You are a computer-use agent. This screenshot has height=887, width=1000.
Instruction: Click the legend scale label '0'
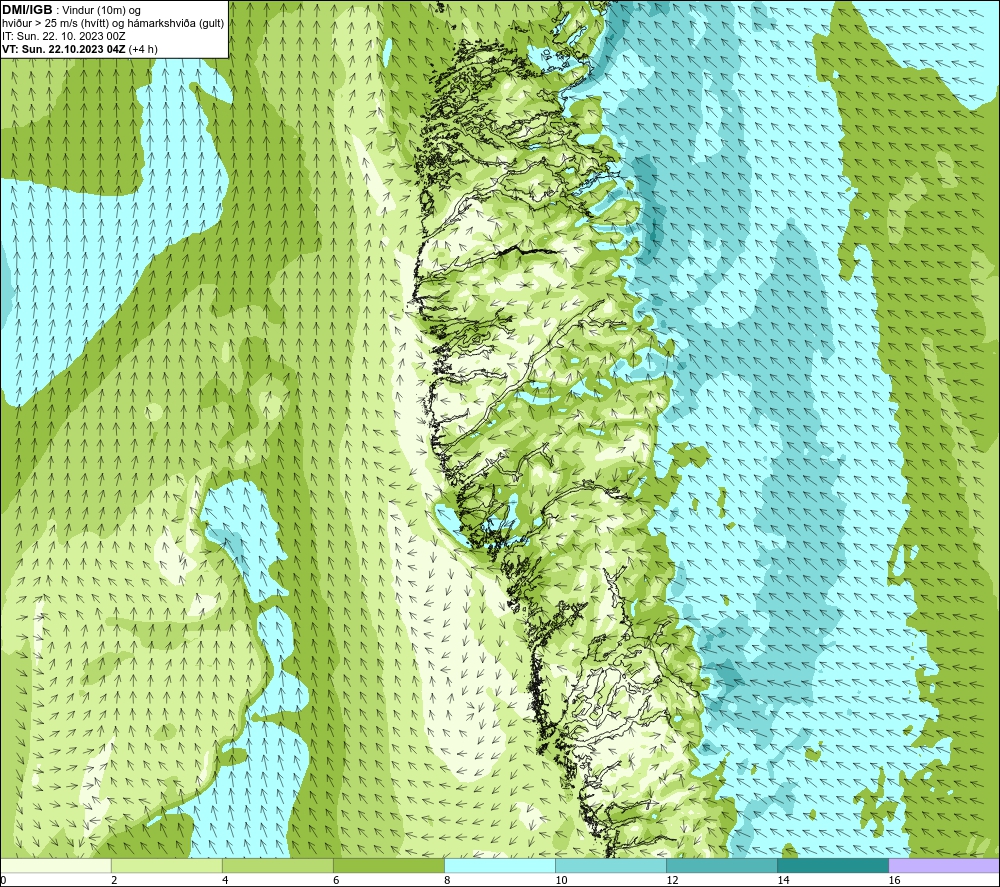pyautogui.click(x=4, y=881)
